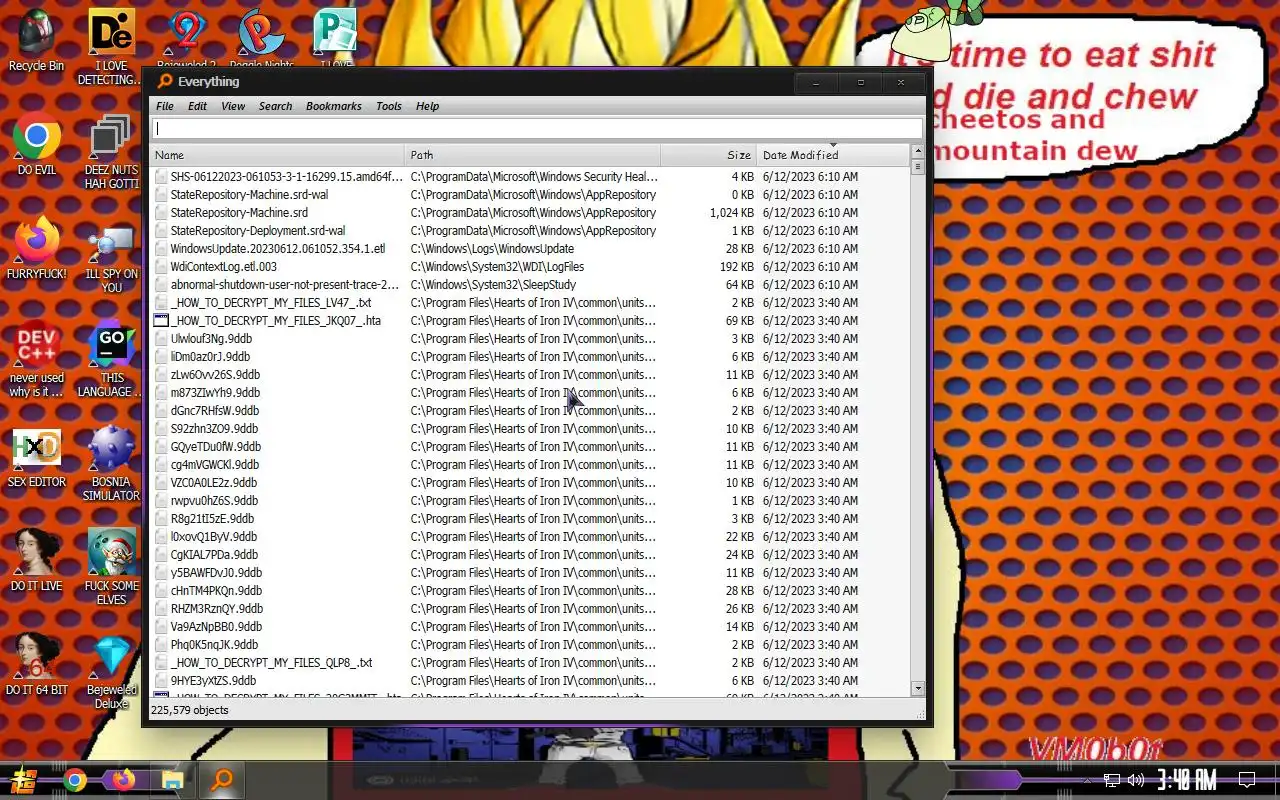Screen dimensions: 1280x800
Task: Select StateRepository-Deployment.srd-wal row
Action: pyautogui.click(x=530, y=231)
